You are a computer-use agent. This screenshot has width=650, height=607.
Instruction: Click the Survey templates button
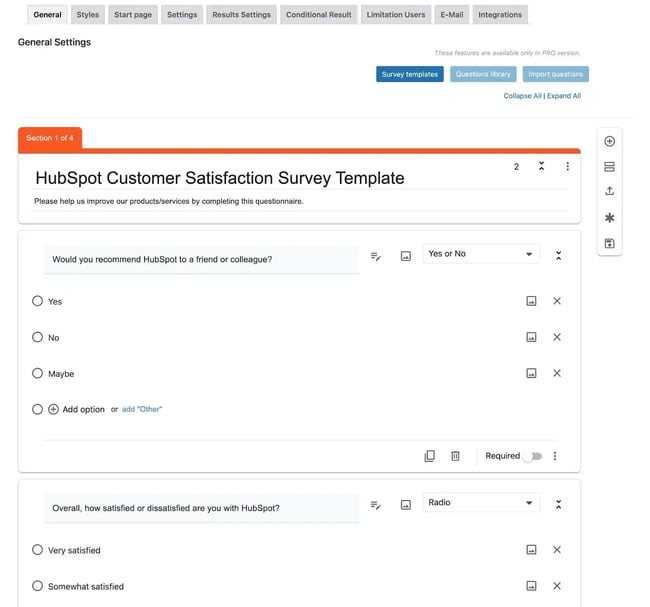pos(410,74)
